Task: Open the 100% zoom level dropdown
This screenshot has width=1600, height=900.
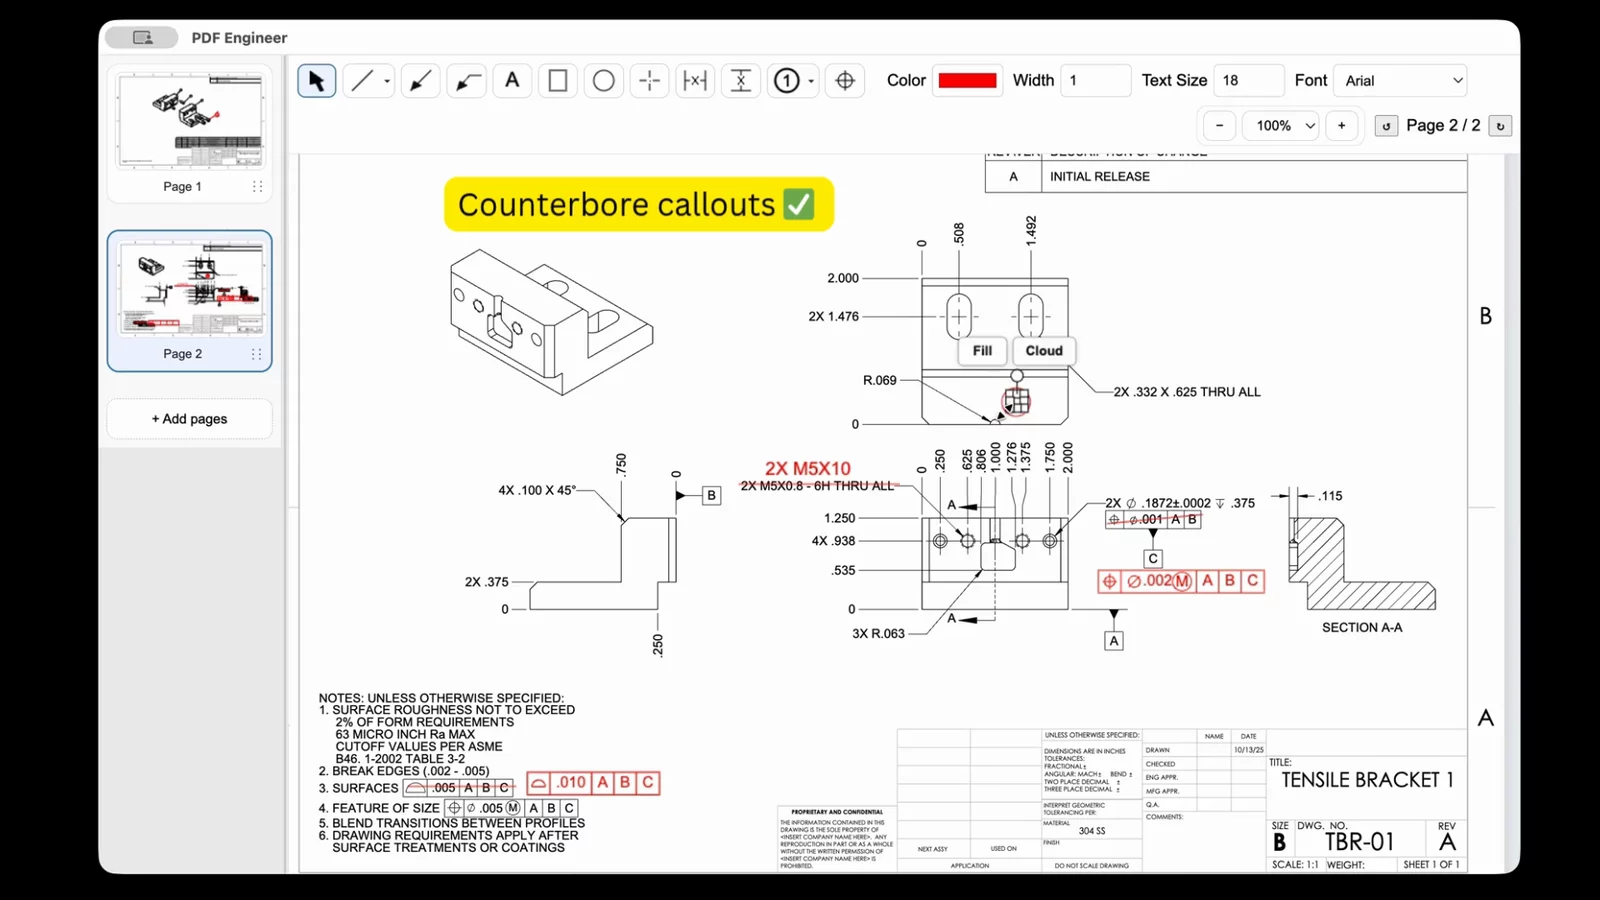Action: pyautogui.click(x=1281, y=126)
